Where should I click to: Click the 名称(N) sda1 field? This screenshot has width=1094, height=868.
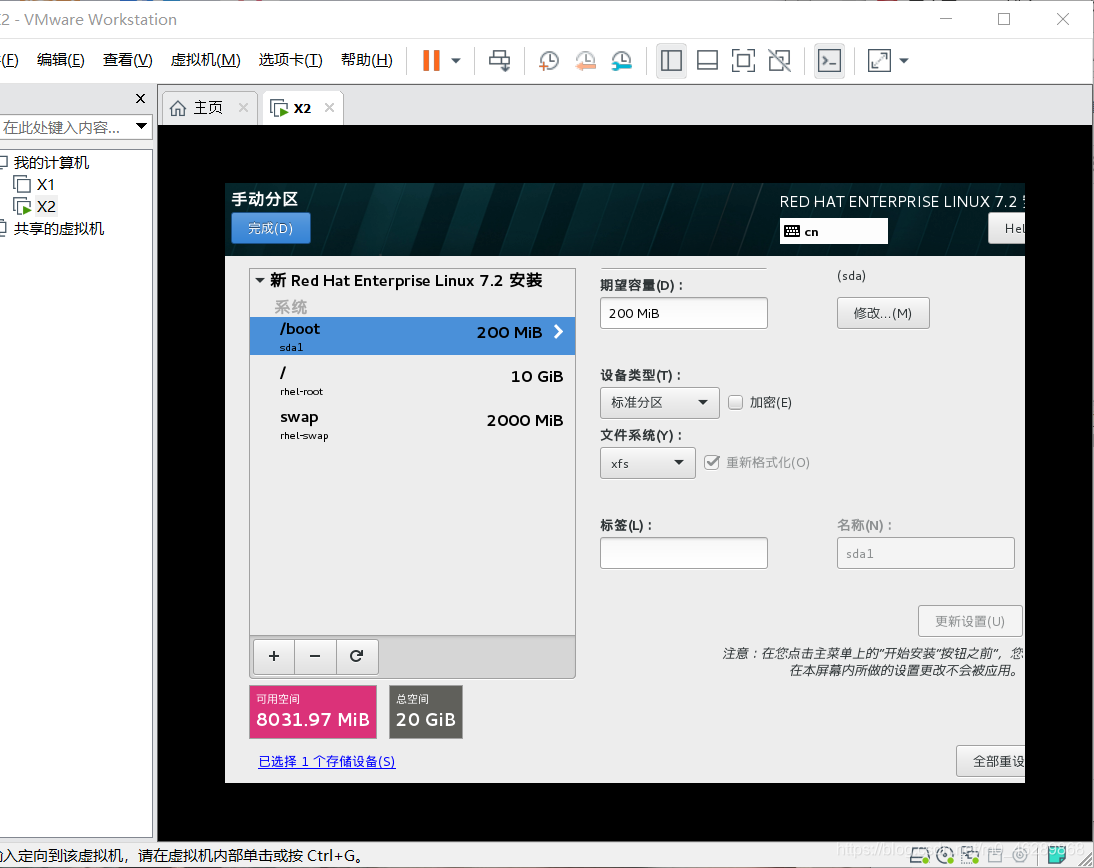click(x=926, y=553)
